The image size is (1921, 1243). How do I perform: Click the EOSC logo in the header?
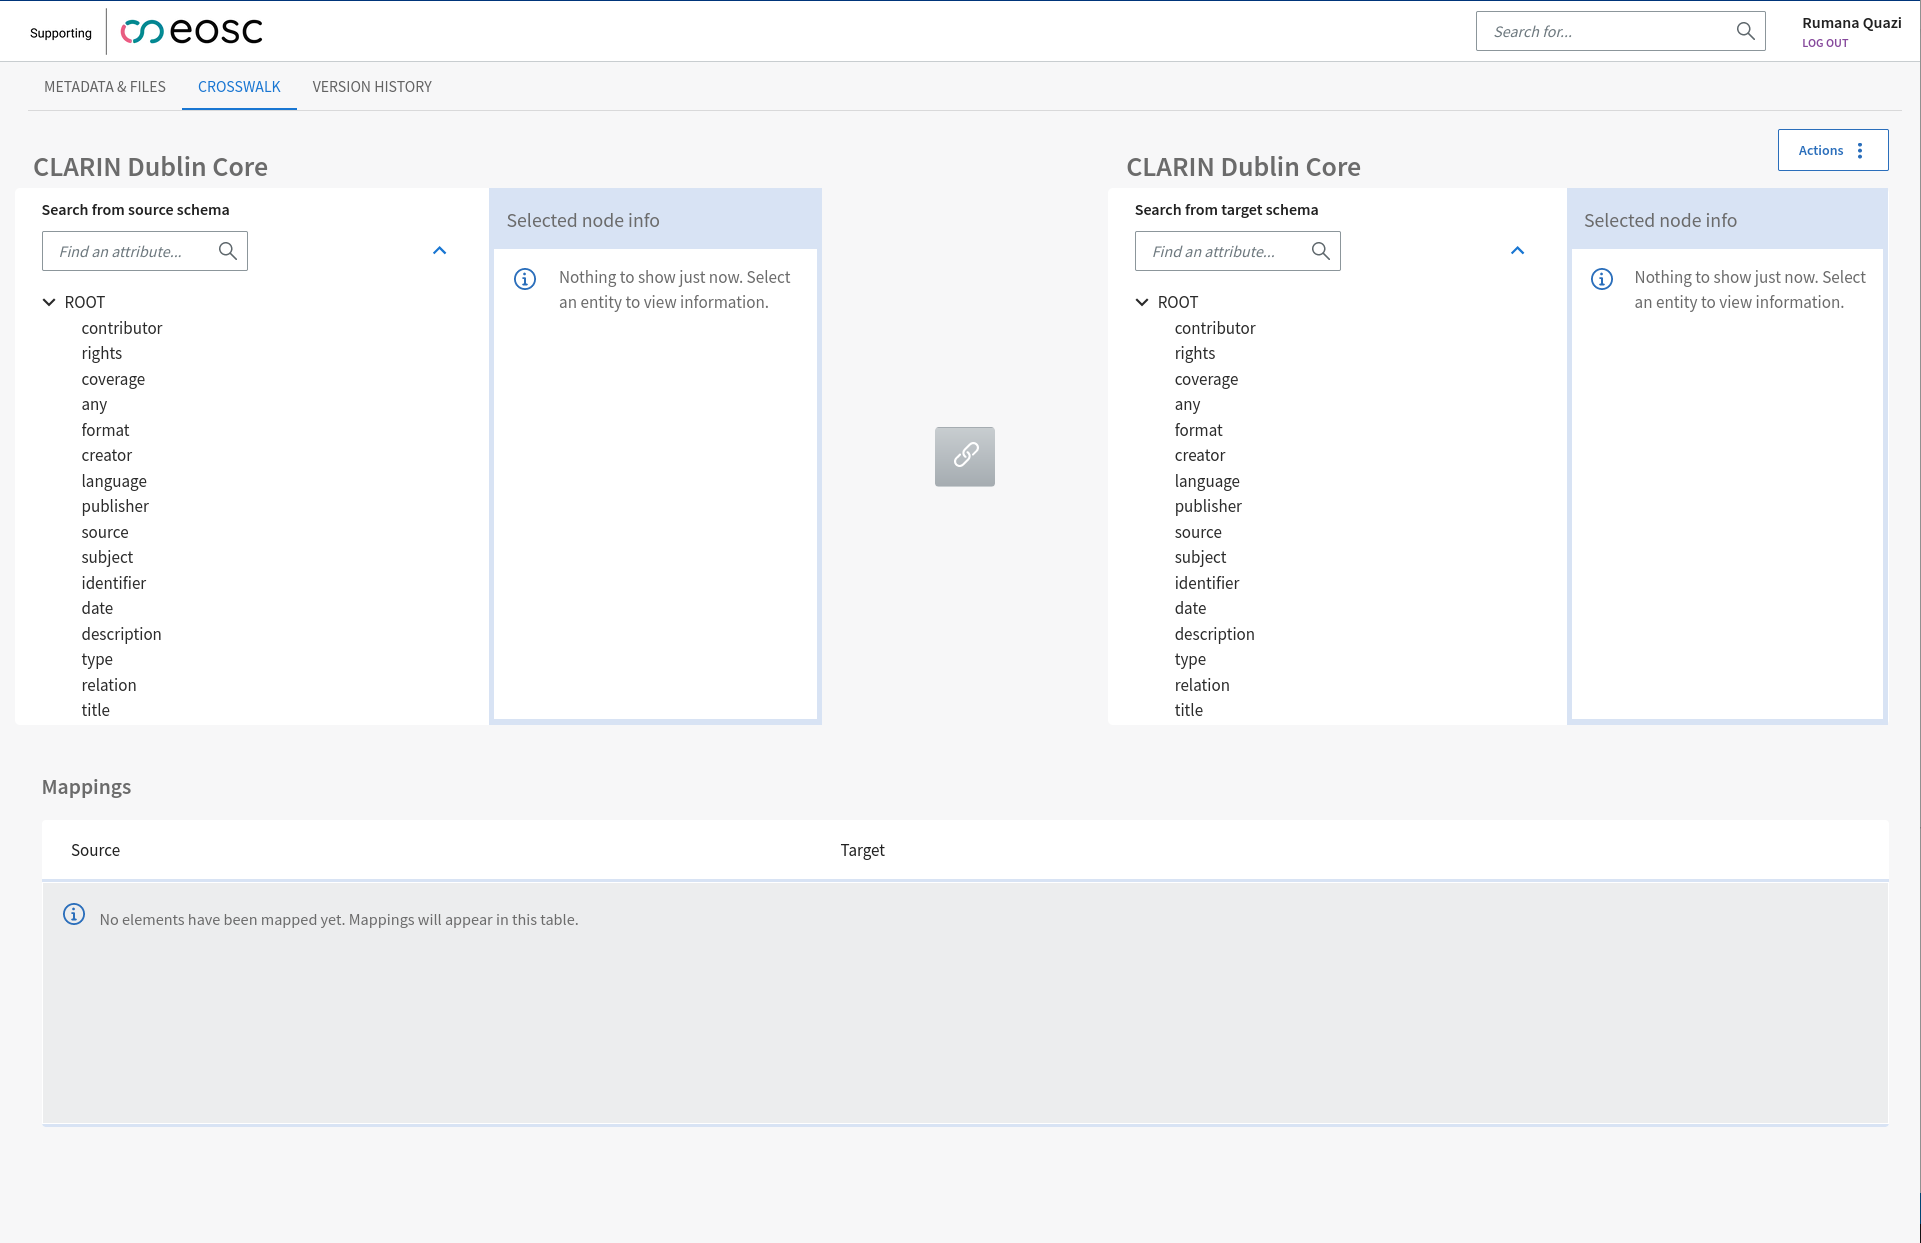tap(191, 31)
